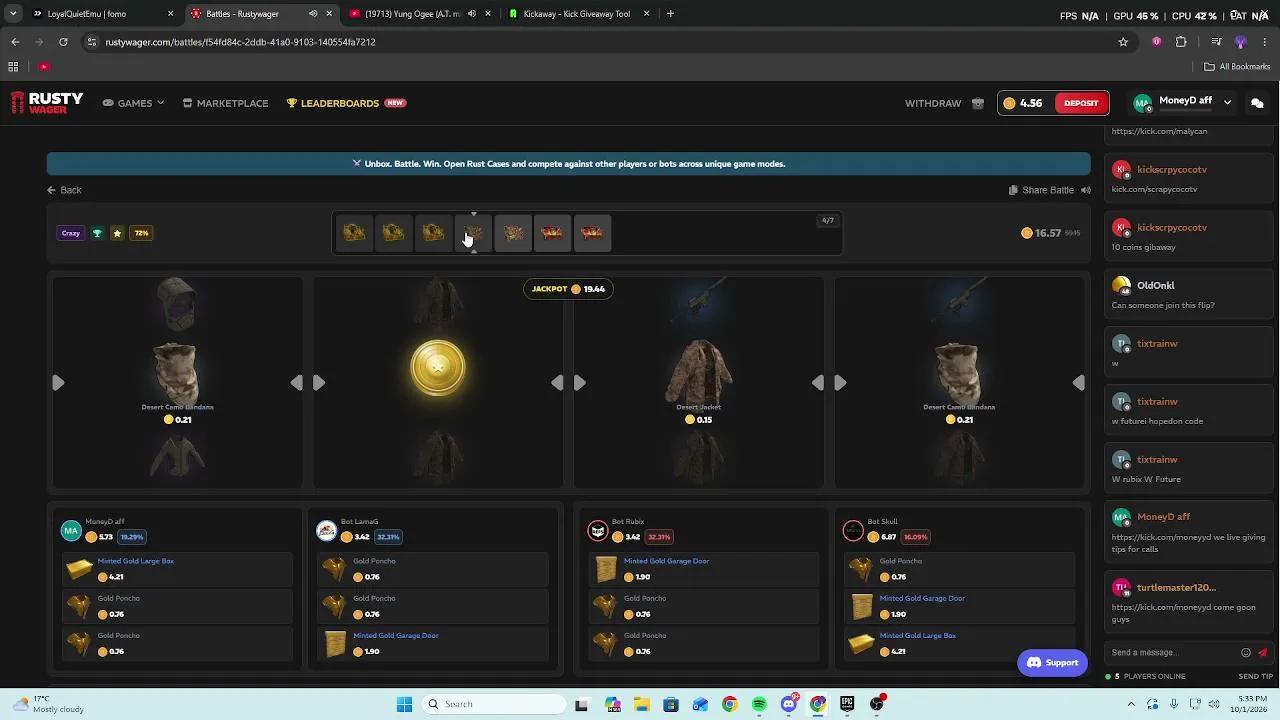Viewport: 1280px width, 720px height.
Task: Click the MoneyD aff player avatar
Action: [71, 530]
